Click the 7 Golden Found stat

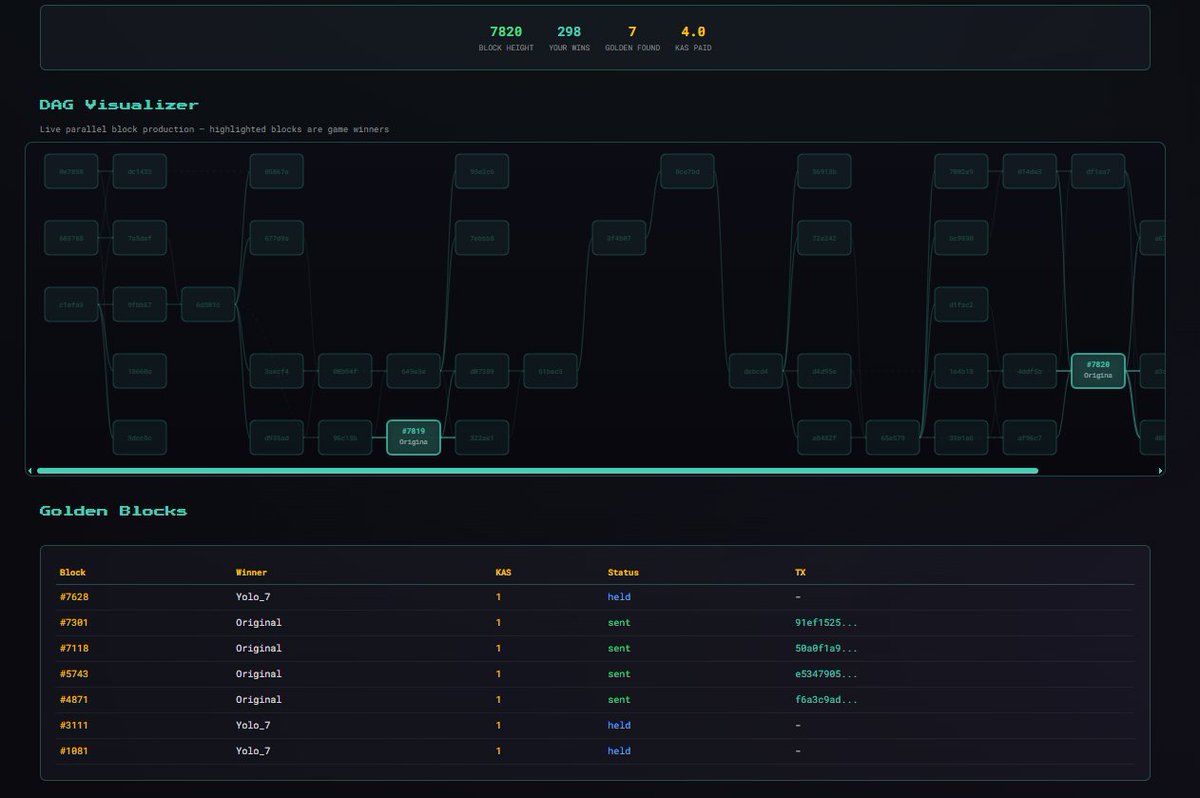pos(632,32)
